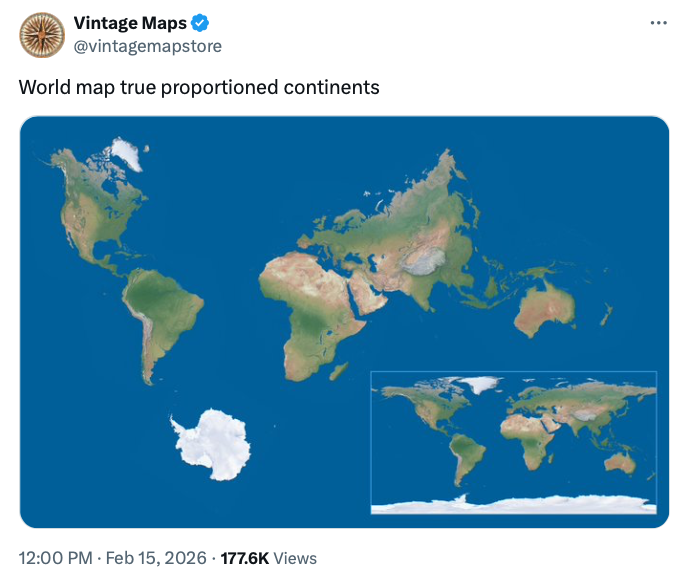Open the inset rectangular world map
This screenshot has height=572, width=675.
point(513,442)
